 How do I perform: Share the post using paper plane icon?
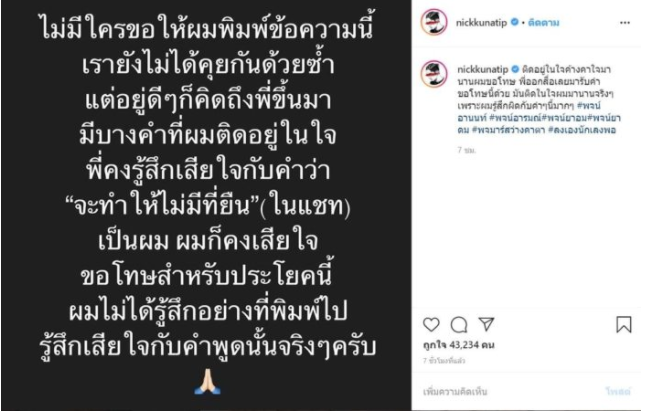coord(486,324)
